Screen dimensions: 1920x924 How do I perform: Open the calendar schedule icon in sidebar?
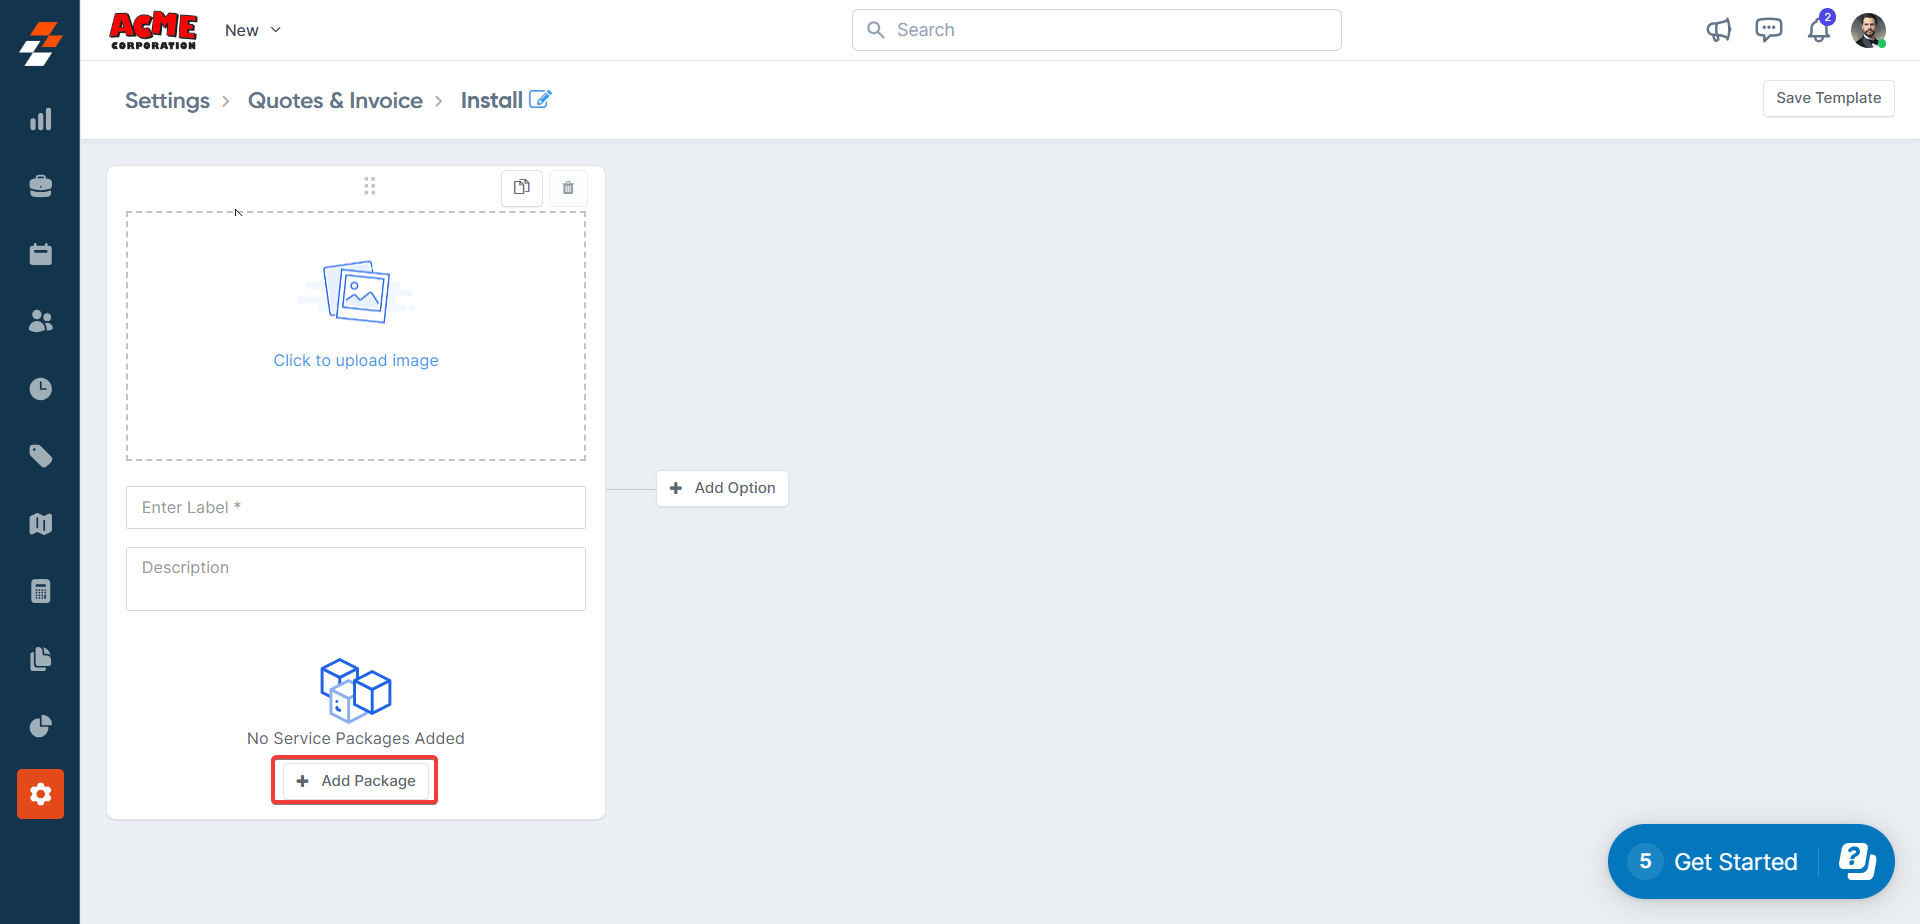pyautogui.click(x=40, y=254)
